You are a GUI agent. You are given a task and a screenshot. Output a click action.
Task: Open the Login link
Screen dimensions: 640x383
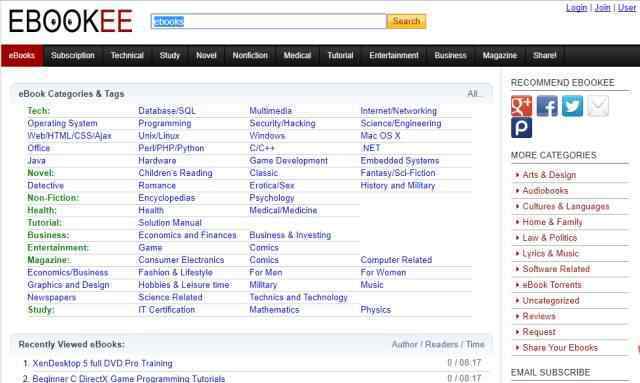[x=576, y=7]
